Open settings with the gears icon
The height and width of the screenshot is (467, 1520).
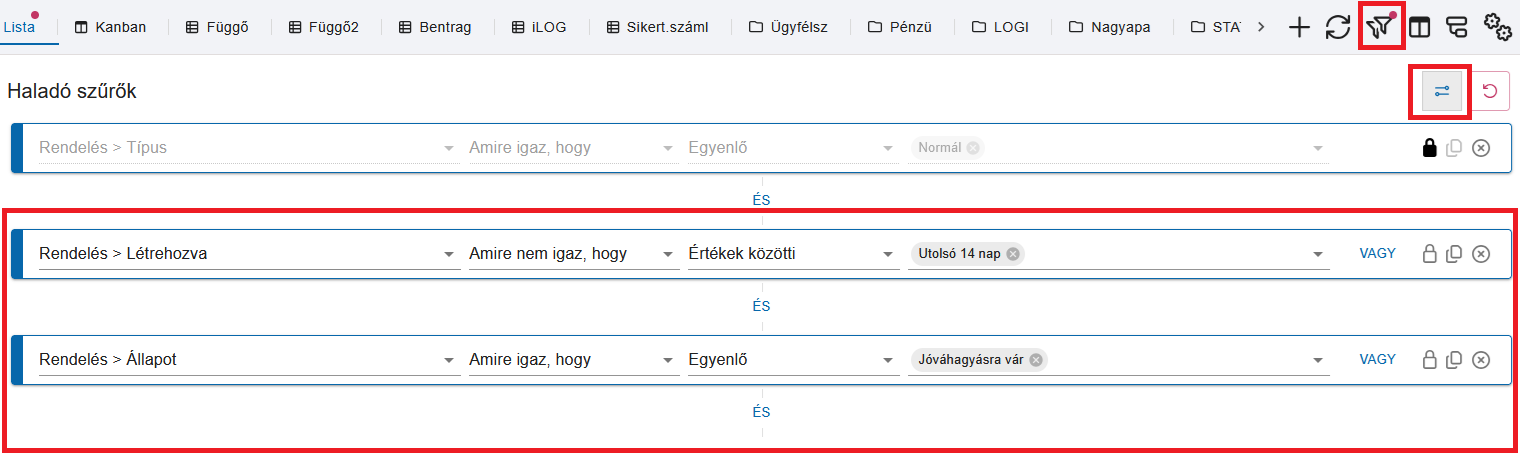pos(1497,27)
